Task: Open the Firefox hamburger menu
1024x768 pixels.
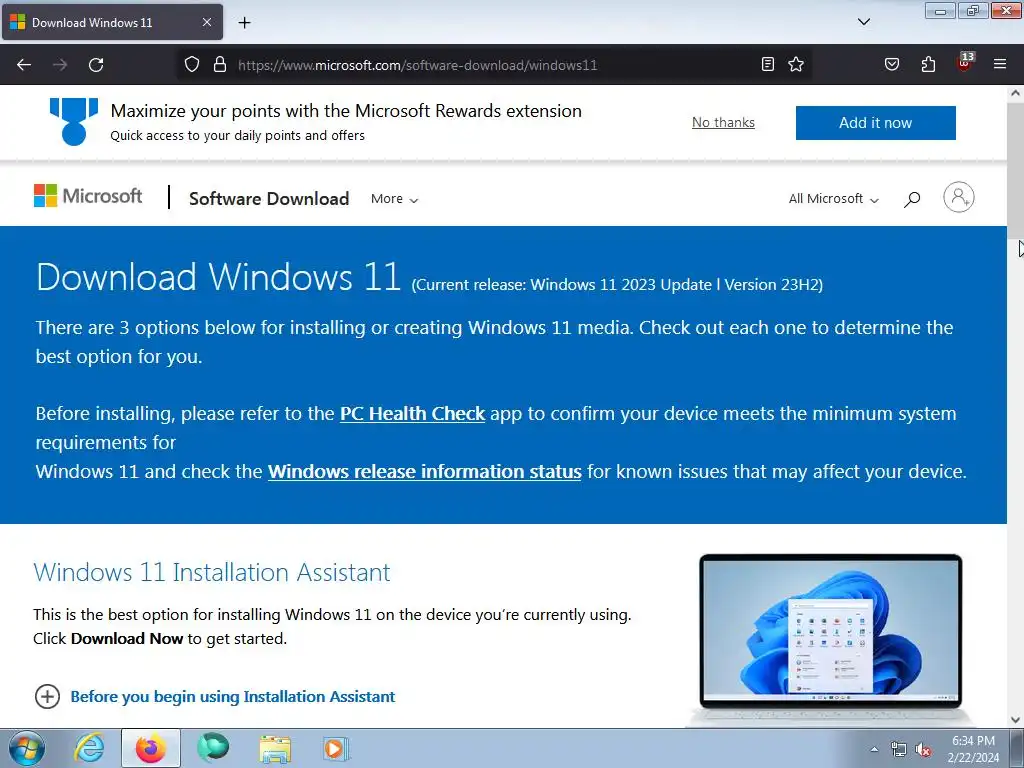Action: tap(1000, 64)
